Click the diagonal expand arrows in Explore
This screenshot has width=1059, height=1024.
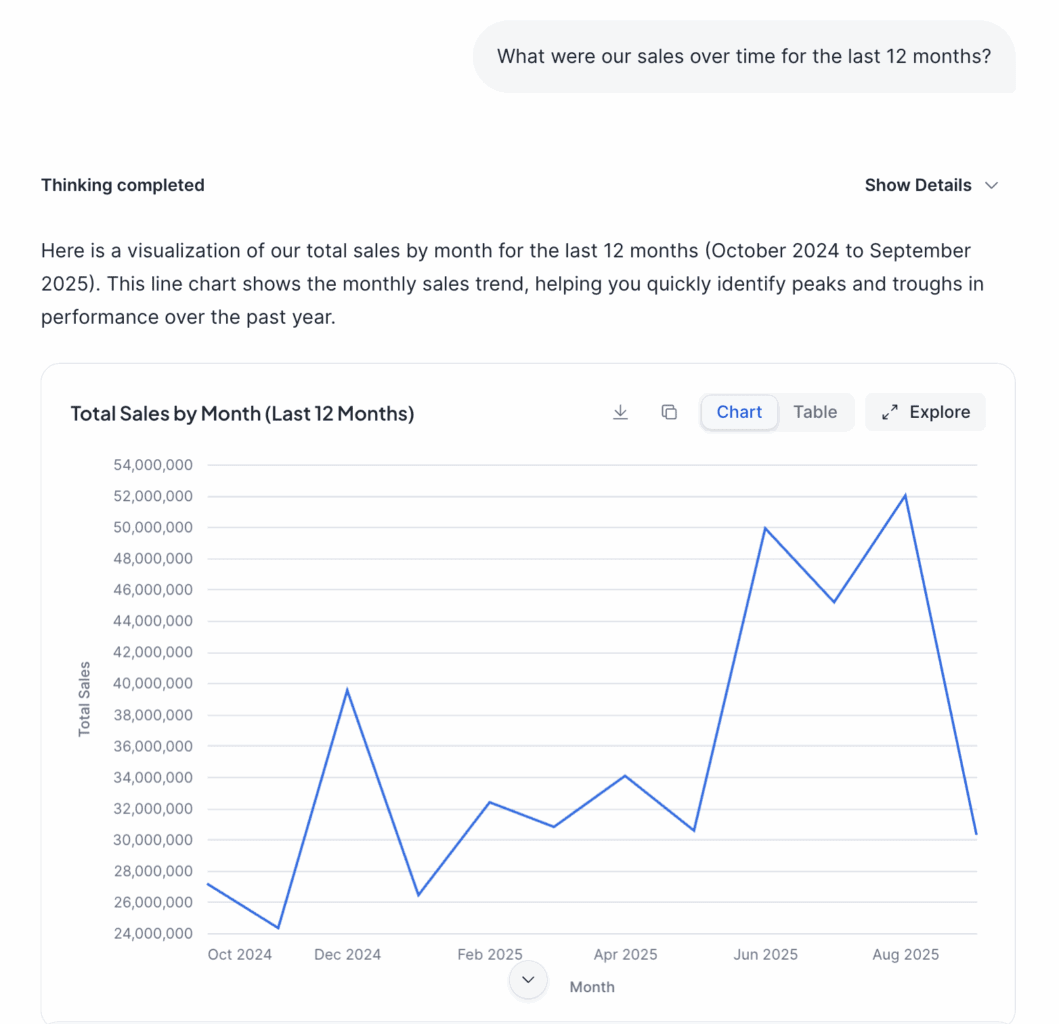pyautogui.click(x=889, y=411)
